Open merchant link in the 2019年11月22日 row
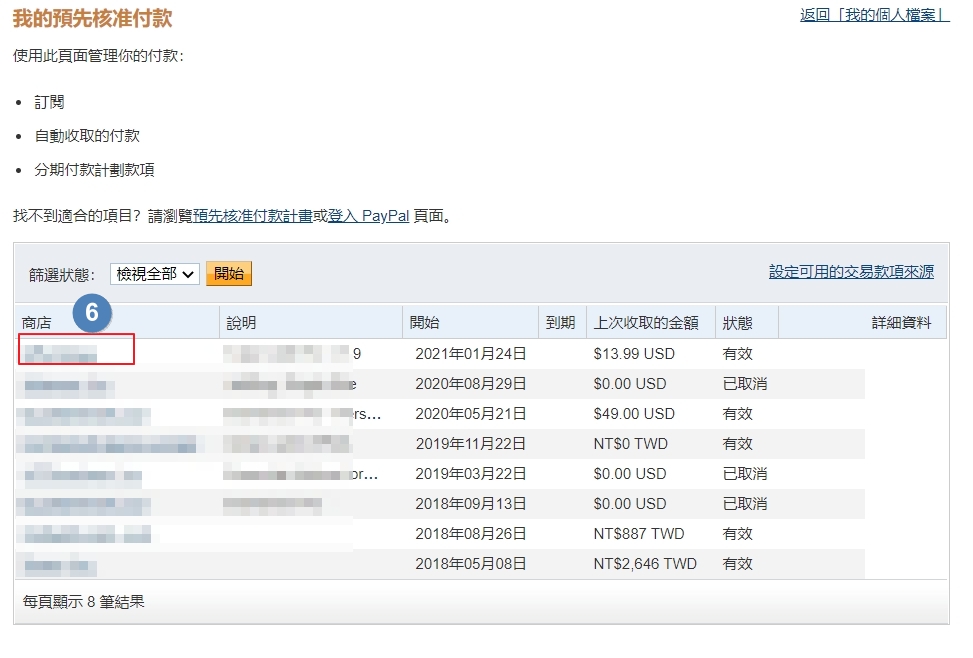Viewport: 973px width, 658px height. click(107, 444)
